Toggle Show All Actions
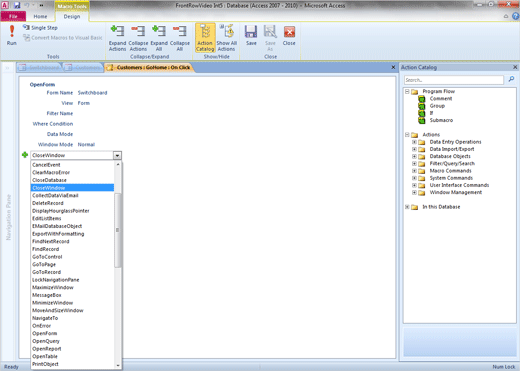Screen dimensions: 520x371 coord(227,38)
